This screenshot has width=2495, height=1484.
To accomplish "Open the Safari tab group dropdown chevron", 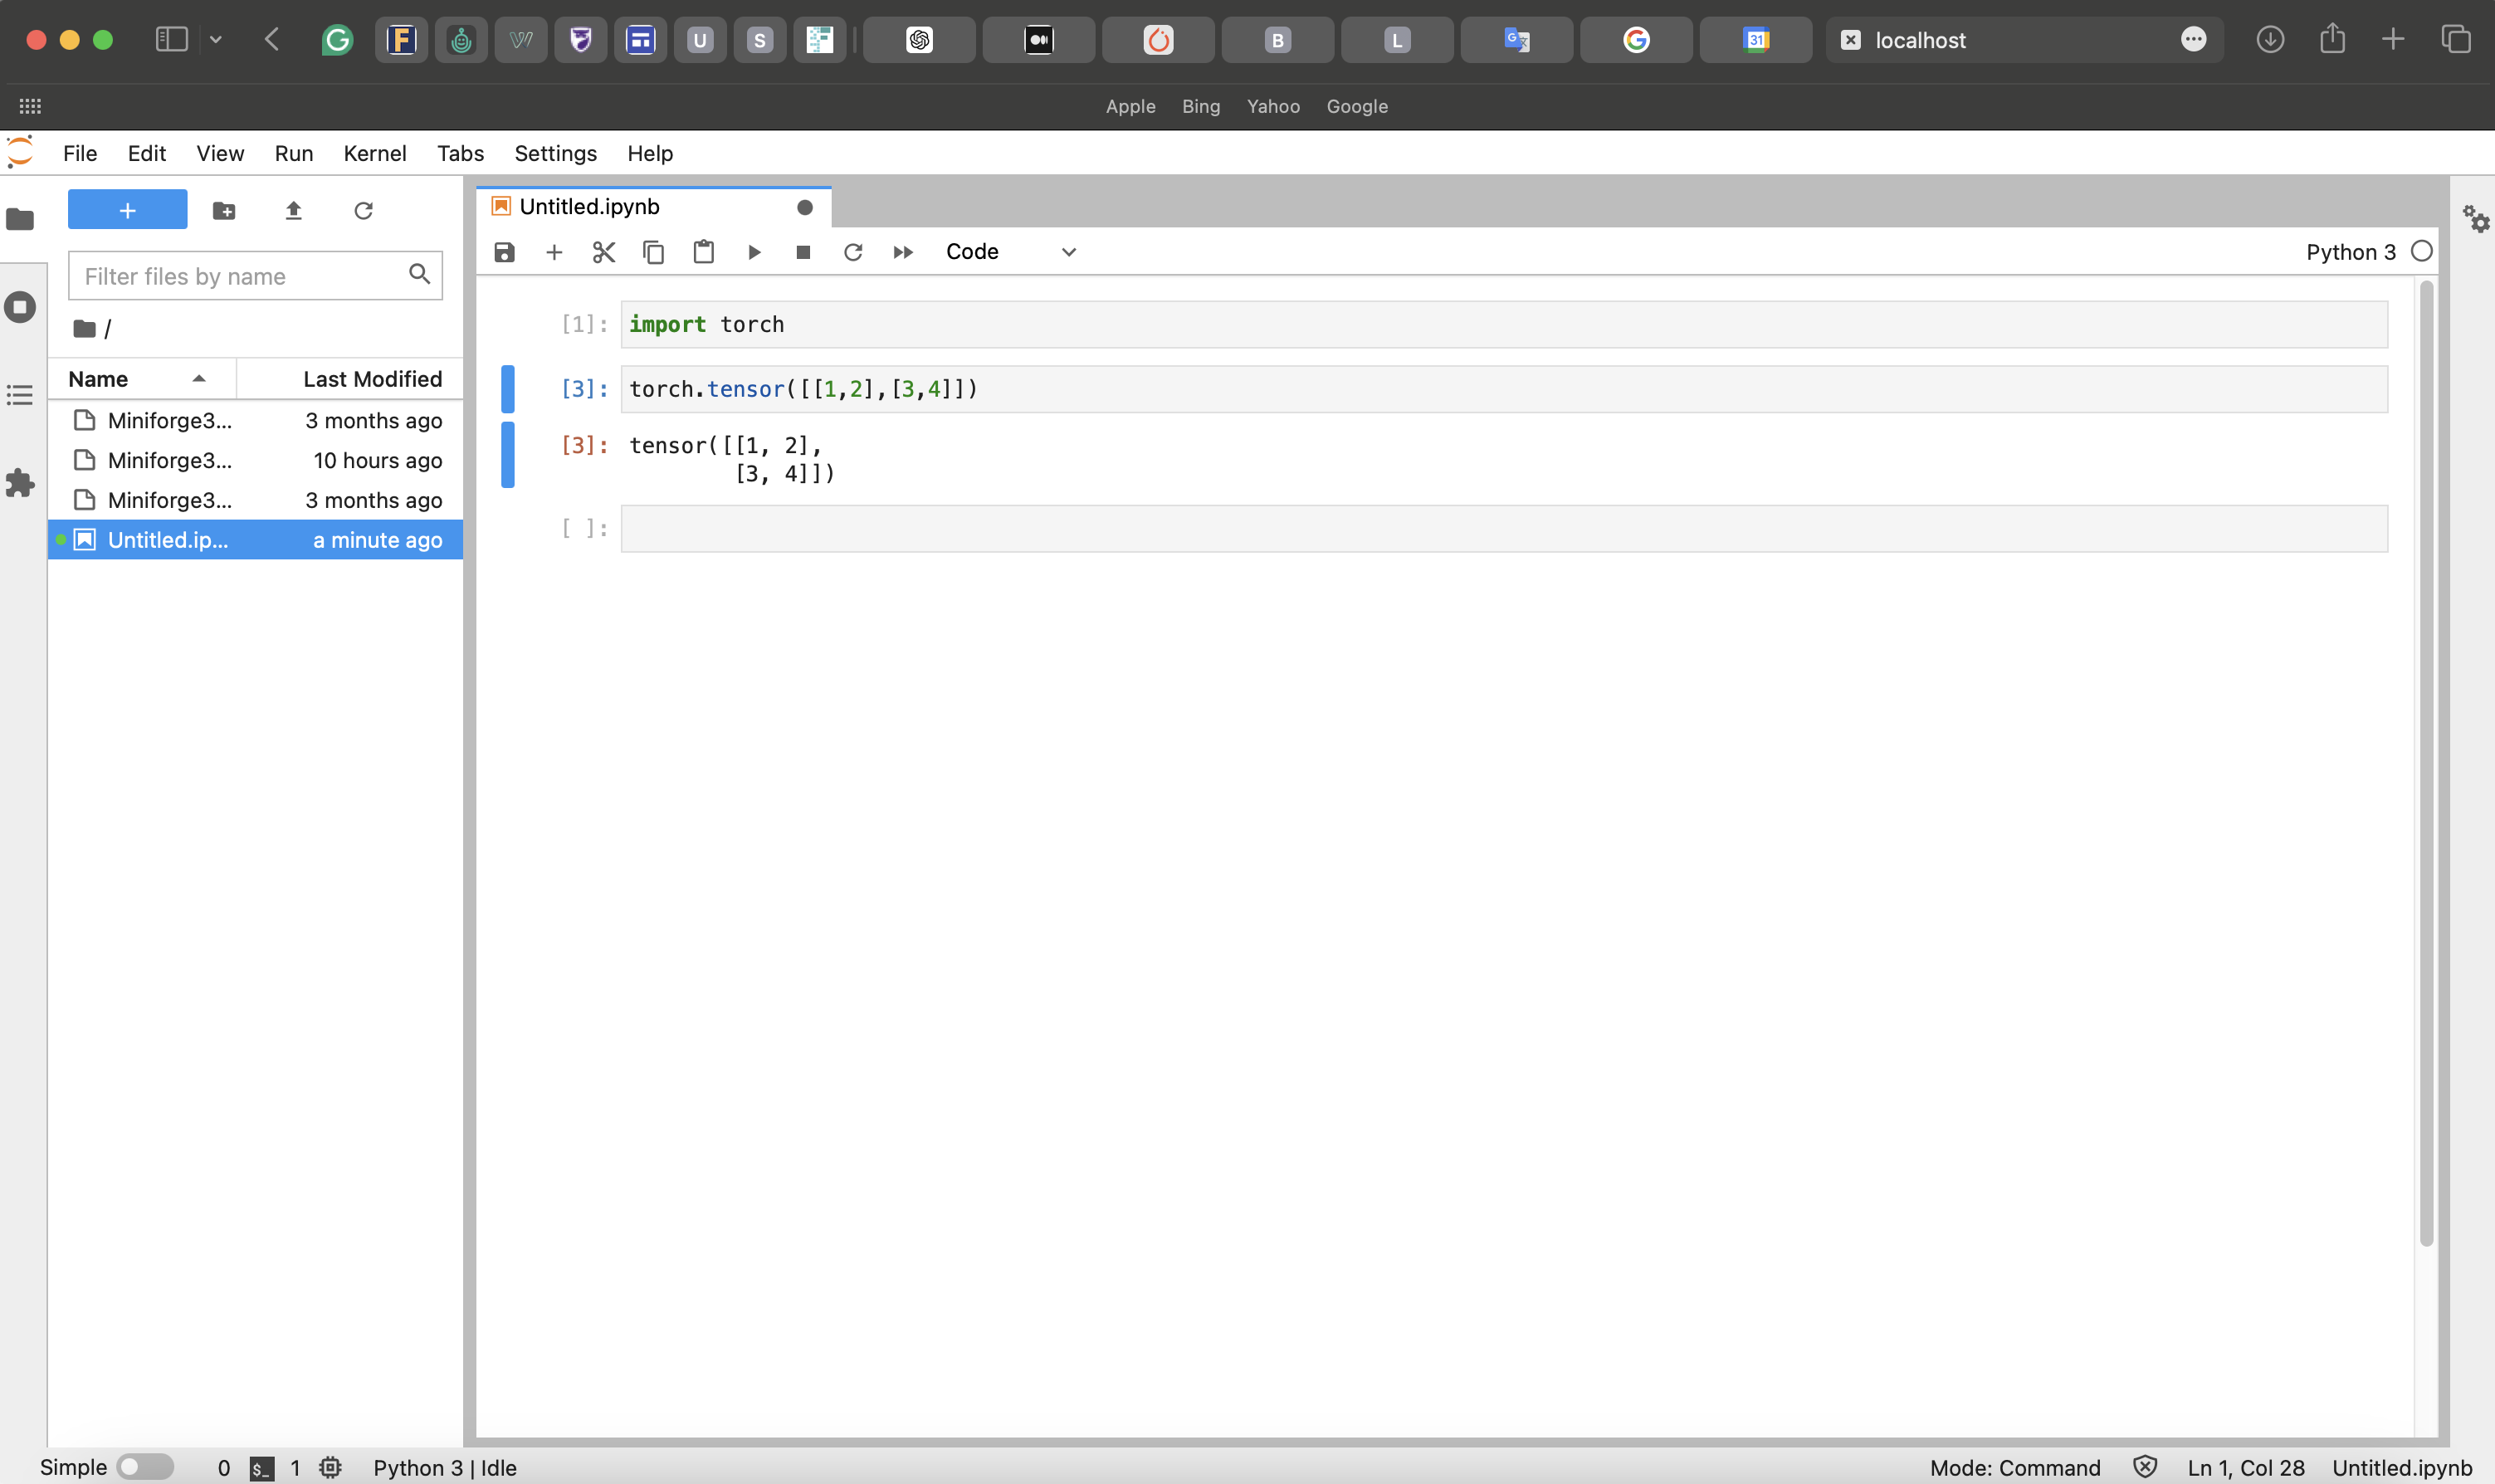I will (x=216, y=39).
